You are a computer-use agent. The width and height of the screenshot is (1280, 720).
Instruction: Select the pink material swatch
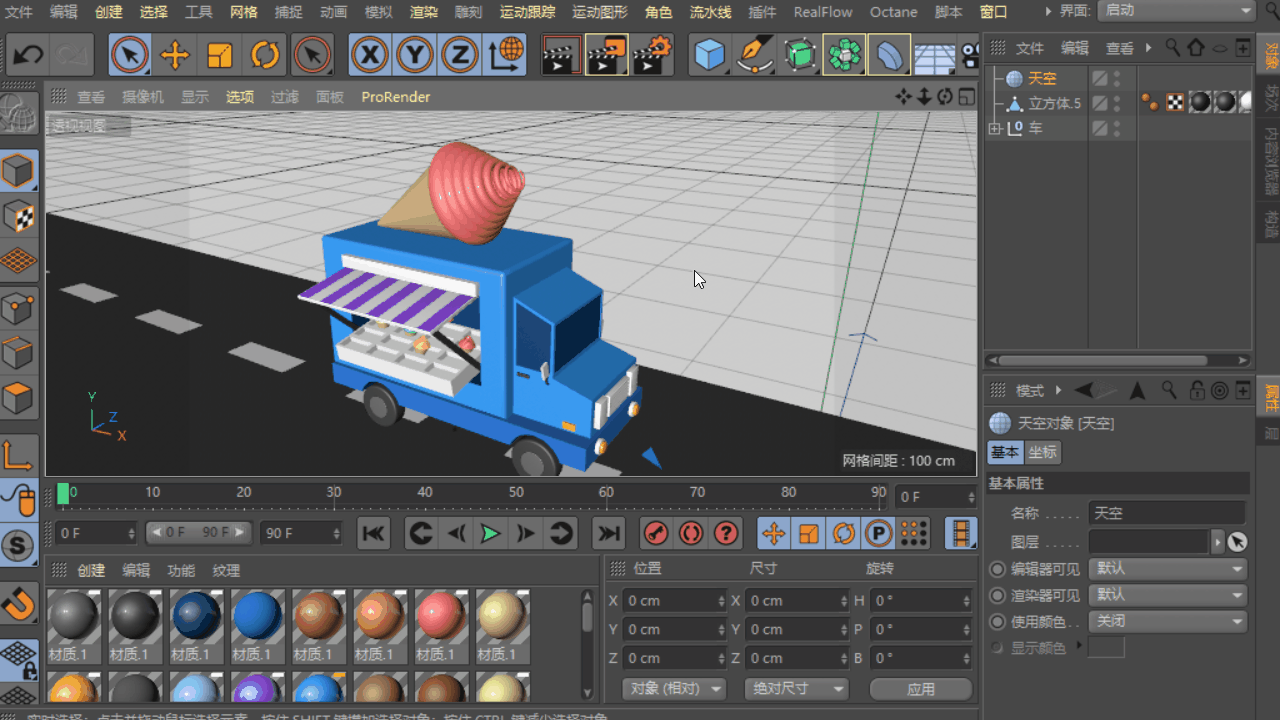[440, 617]
